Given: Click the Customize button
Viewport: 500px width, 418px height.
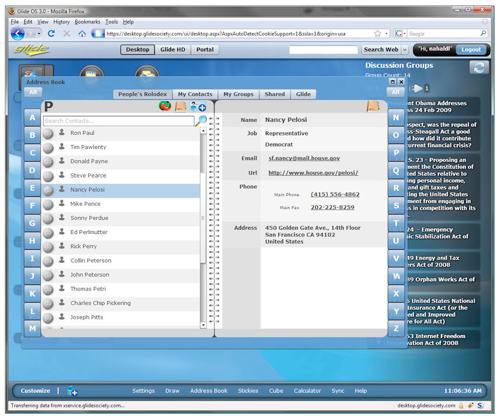Looking at the screenshot, I should point(35,391).
